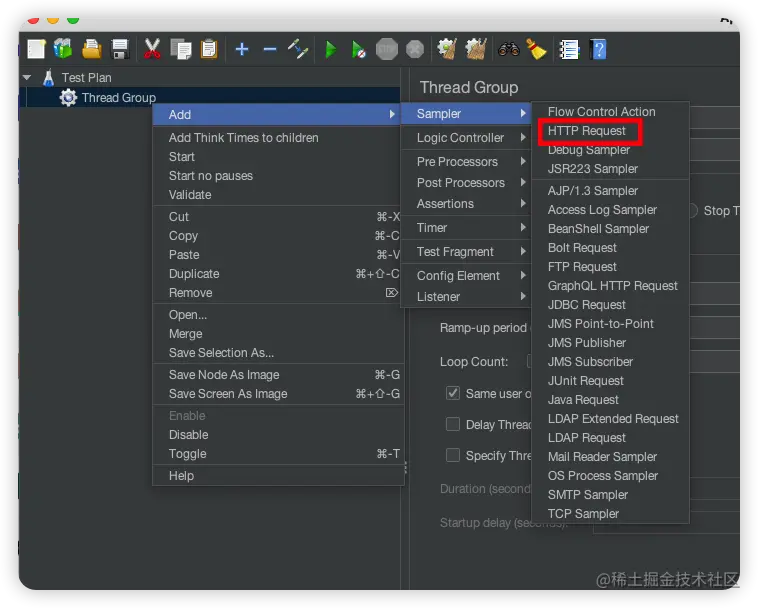Click the Cut scissors icon
Viewport: 758px width, 608px height.
pyautogui.click(x=152, y=49)
